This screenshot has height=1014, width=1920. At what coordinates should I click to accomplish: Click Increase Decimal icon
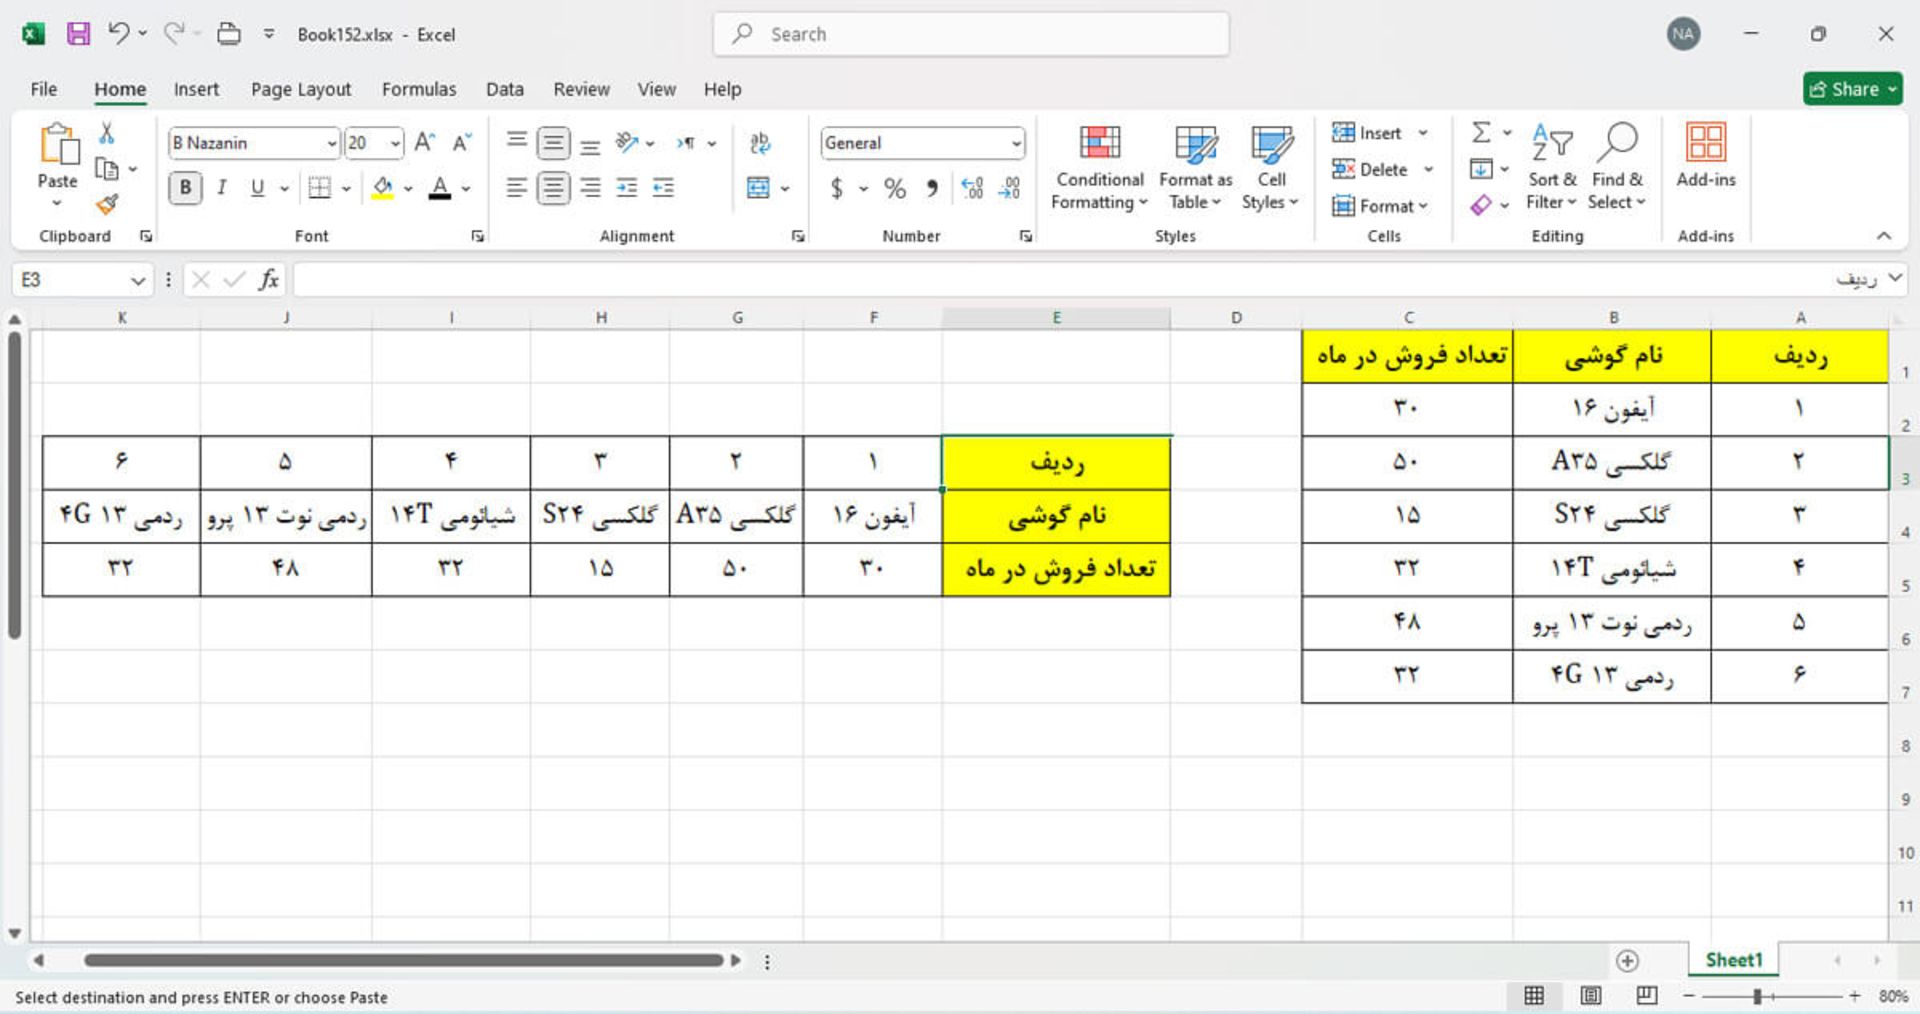pos(972,188)
